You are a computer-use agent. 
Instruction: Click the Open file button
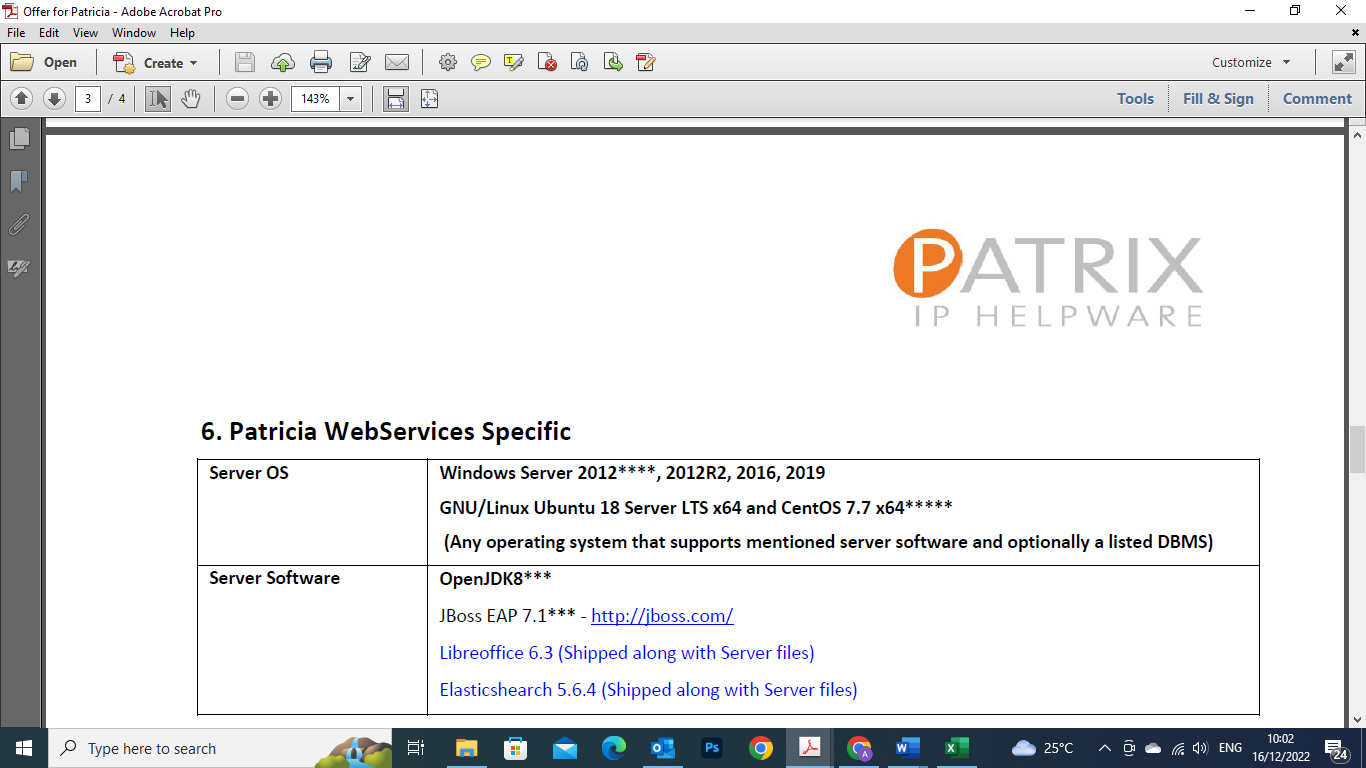[x=44, y=62]
